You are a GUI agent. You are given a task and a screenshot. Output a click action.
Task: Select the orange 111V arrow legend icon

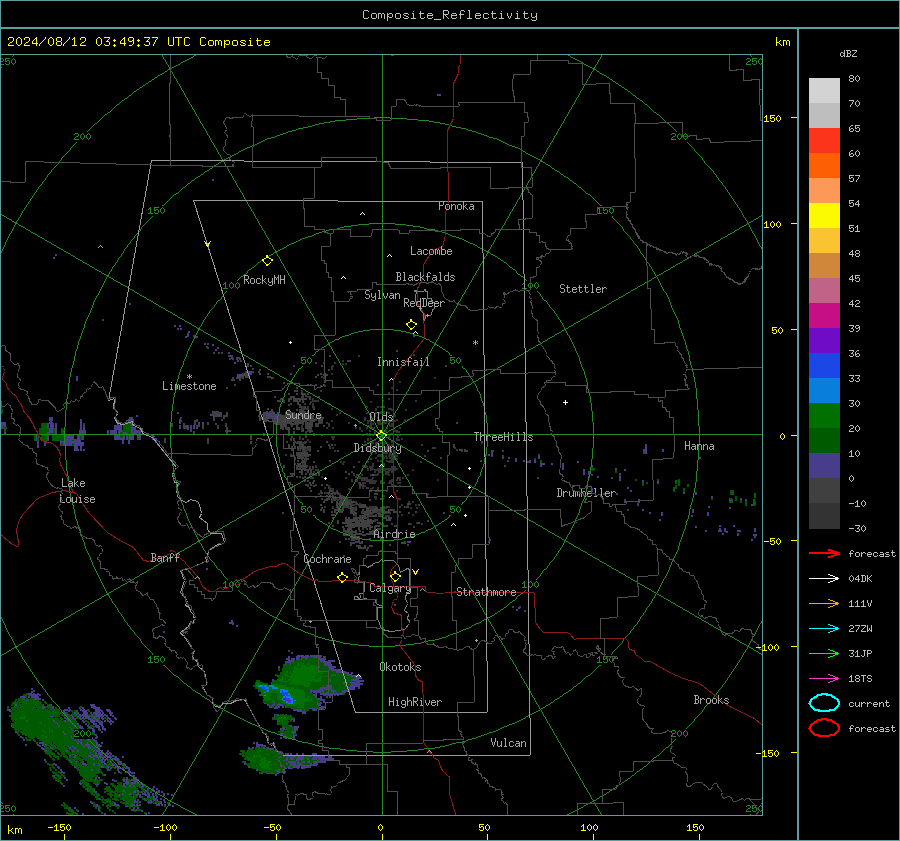click(x=824, y=603)
